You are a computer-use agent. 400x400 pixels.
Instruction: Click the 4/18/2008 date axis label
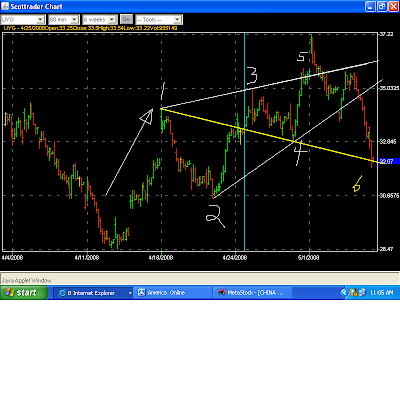(x=161, y=257)
